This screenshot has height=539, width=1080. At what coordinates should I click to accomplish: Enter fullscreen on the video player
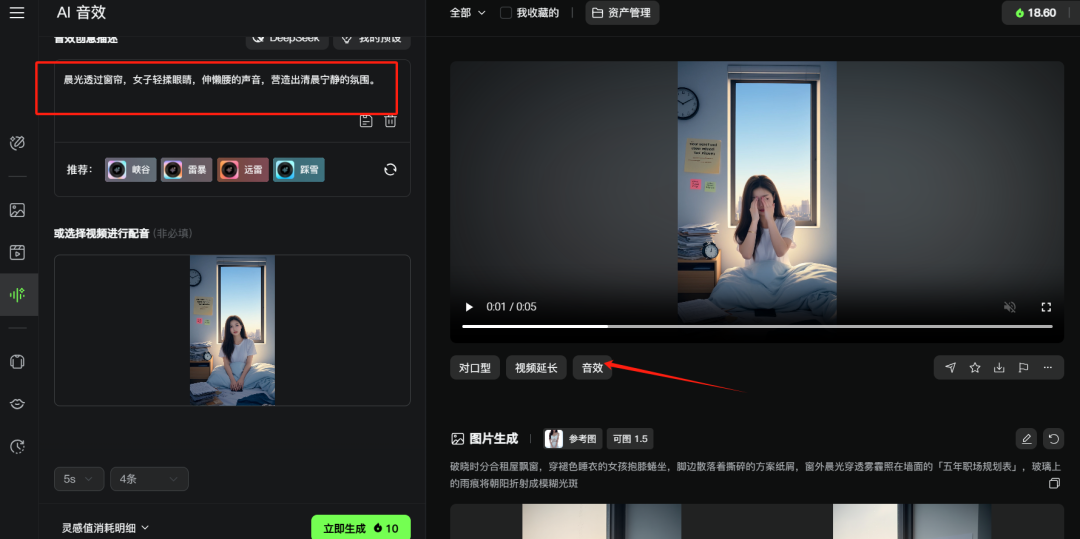tap(1046, 307)
